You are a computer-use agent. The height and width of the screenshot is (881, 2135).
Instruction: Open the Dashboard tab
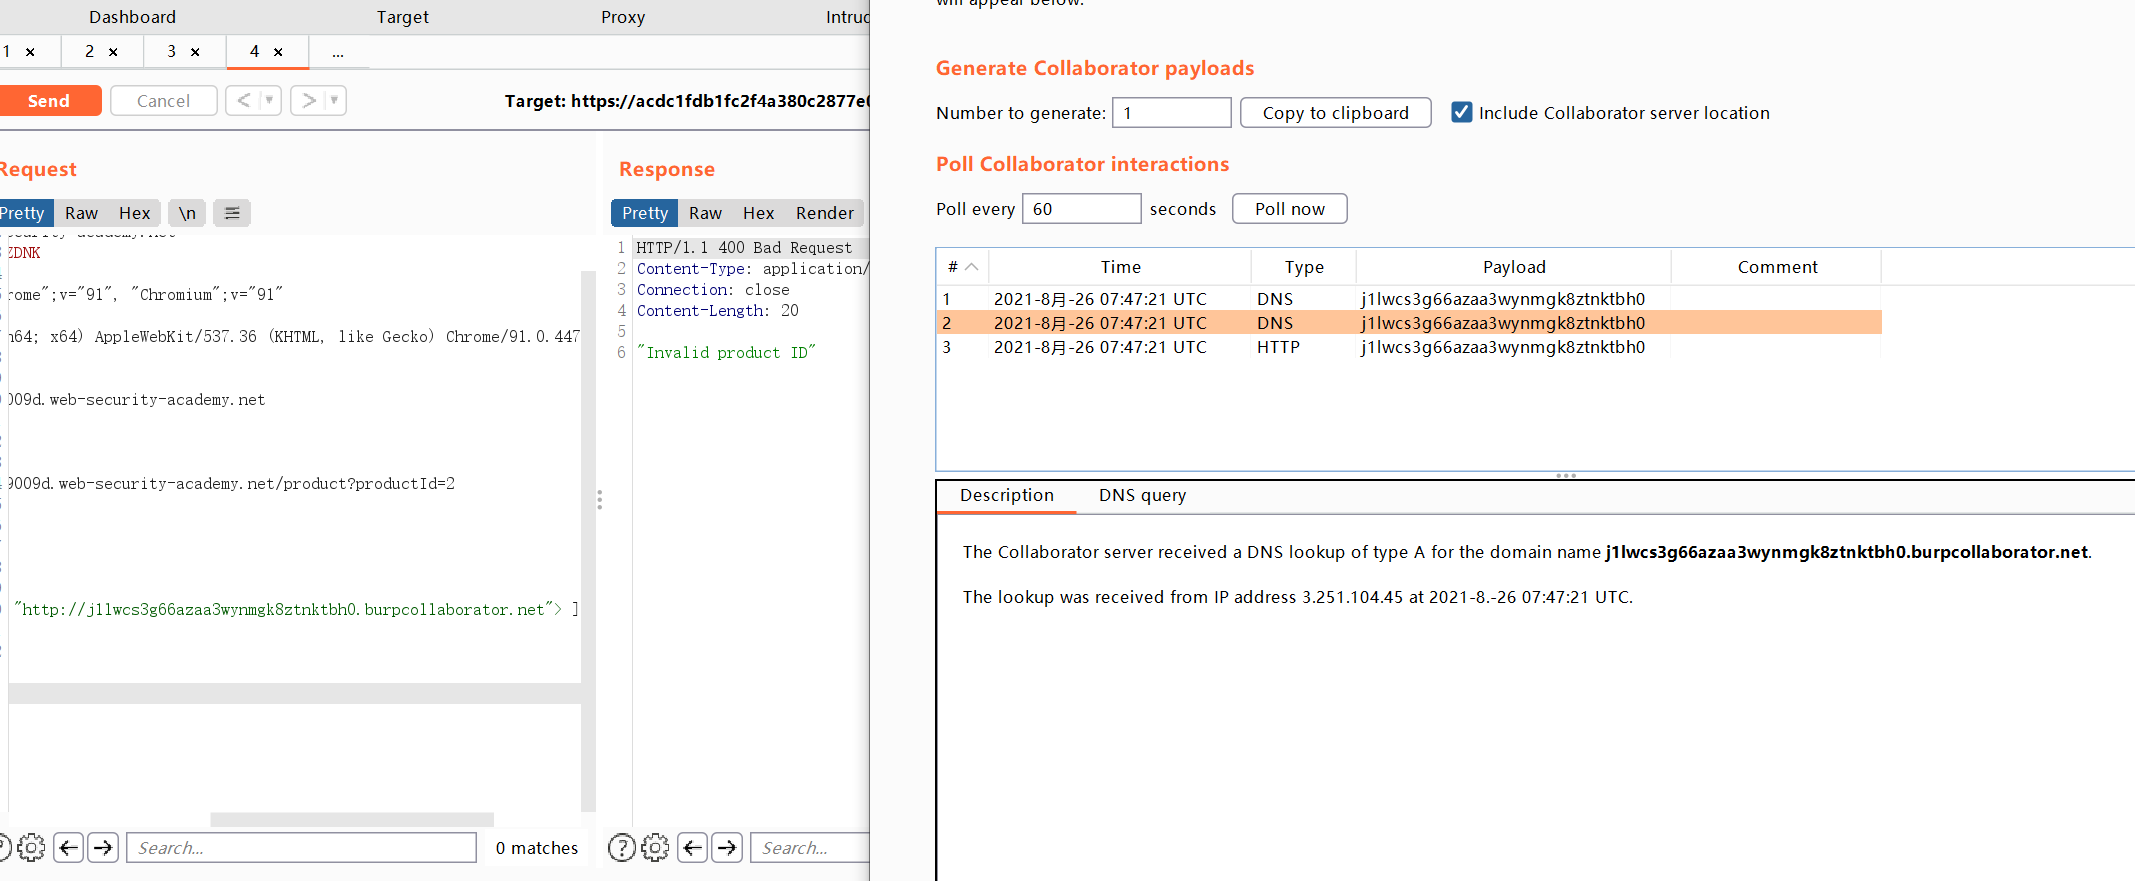pyautogui.click(x=132, y=17)
